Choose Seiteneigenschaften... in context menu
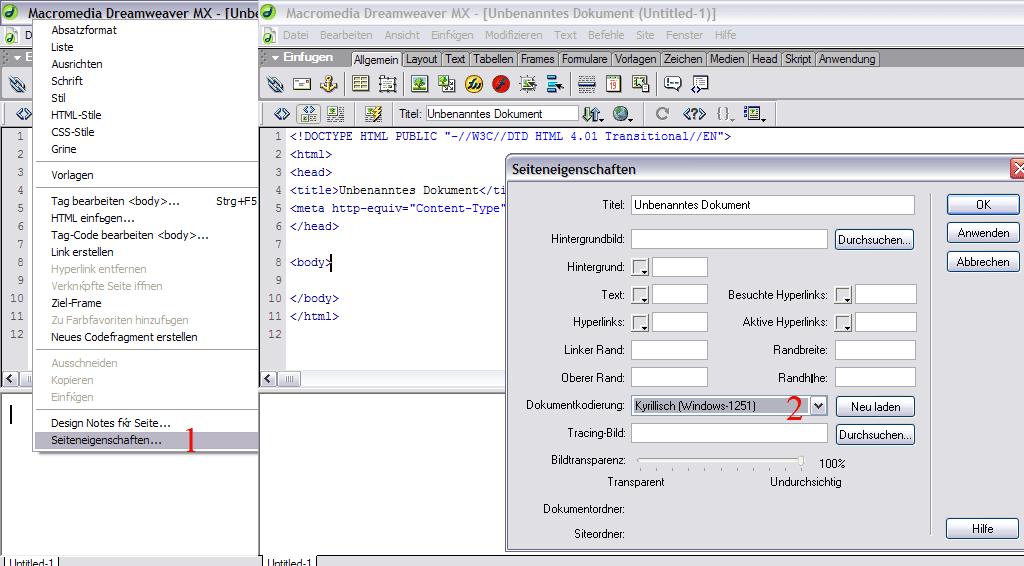 pos(146,440)
